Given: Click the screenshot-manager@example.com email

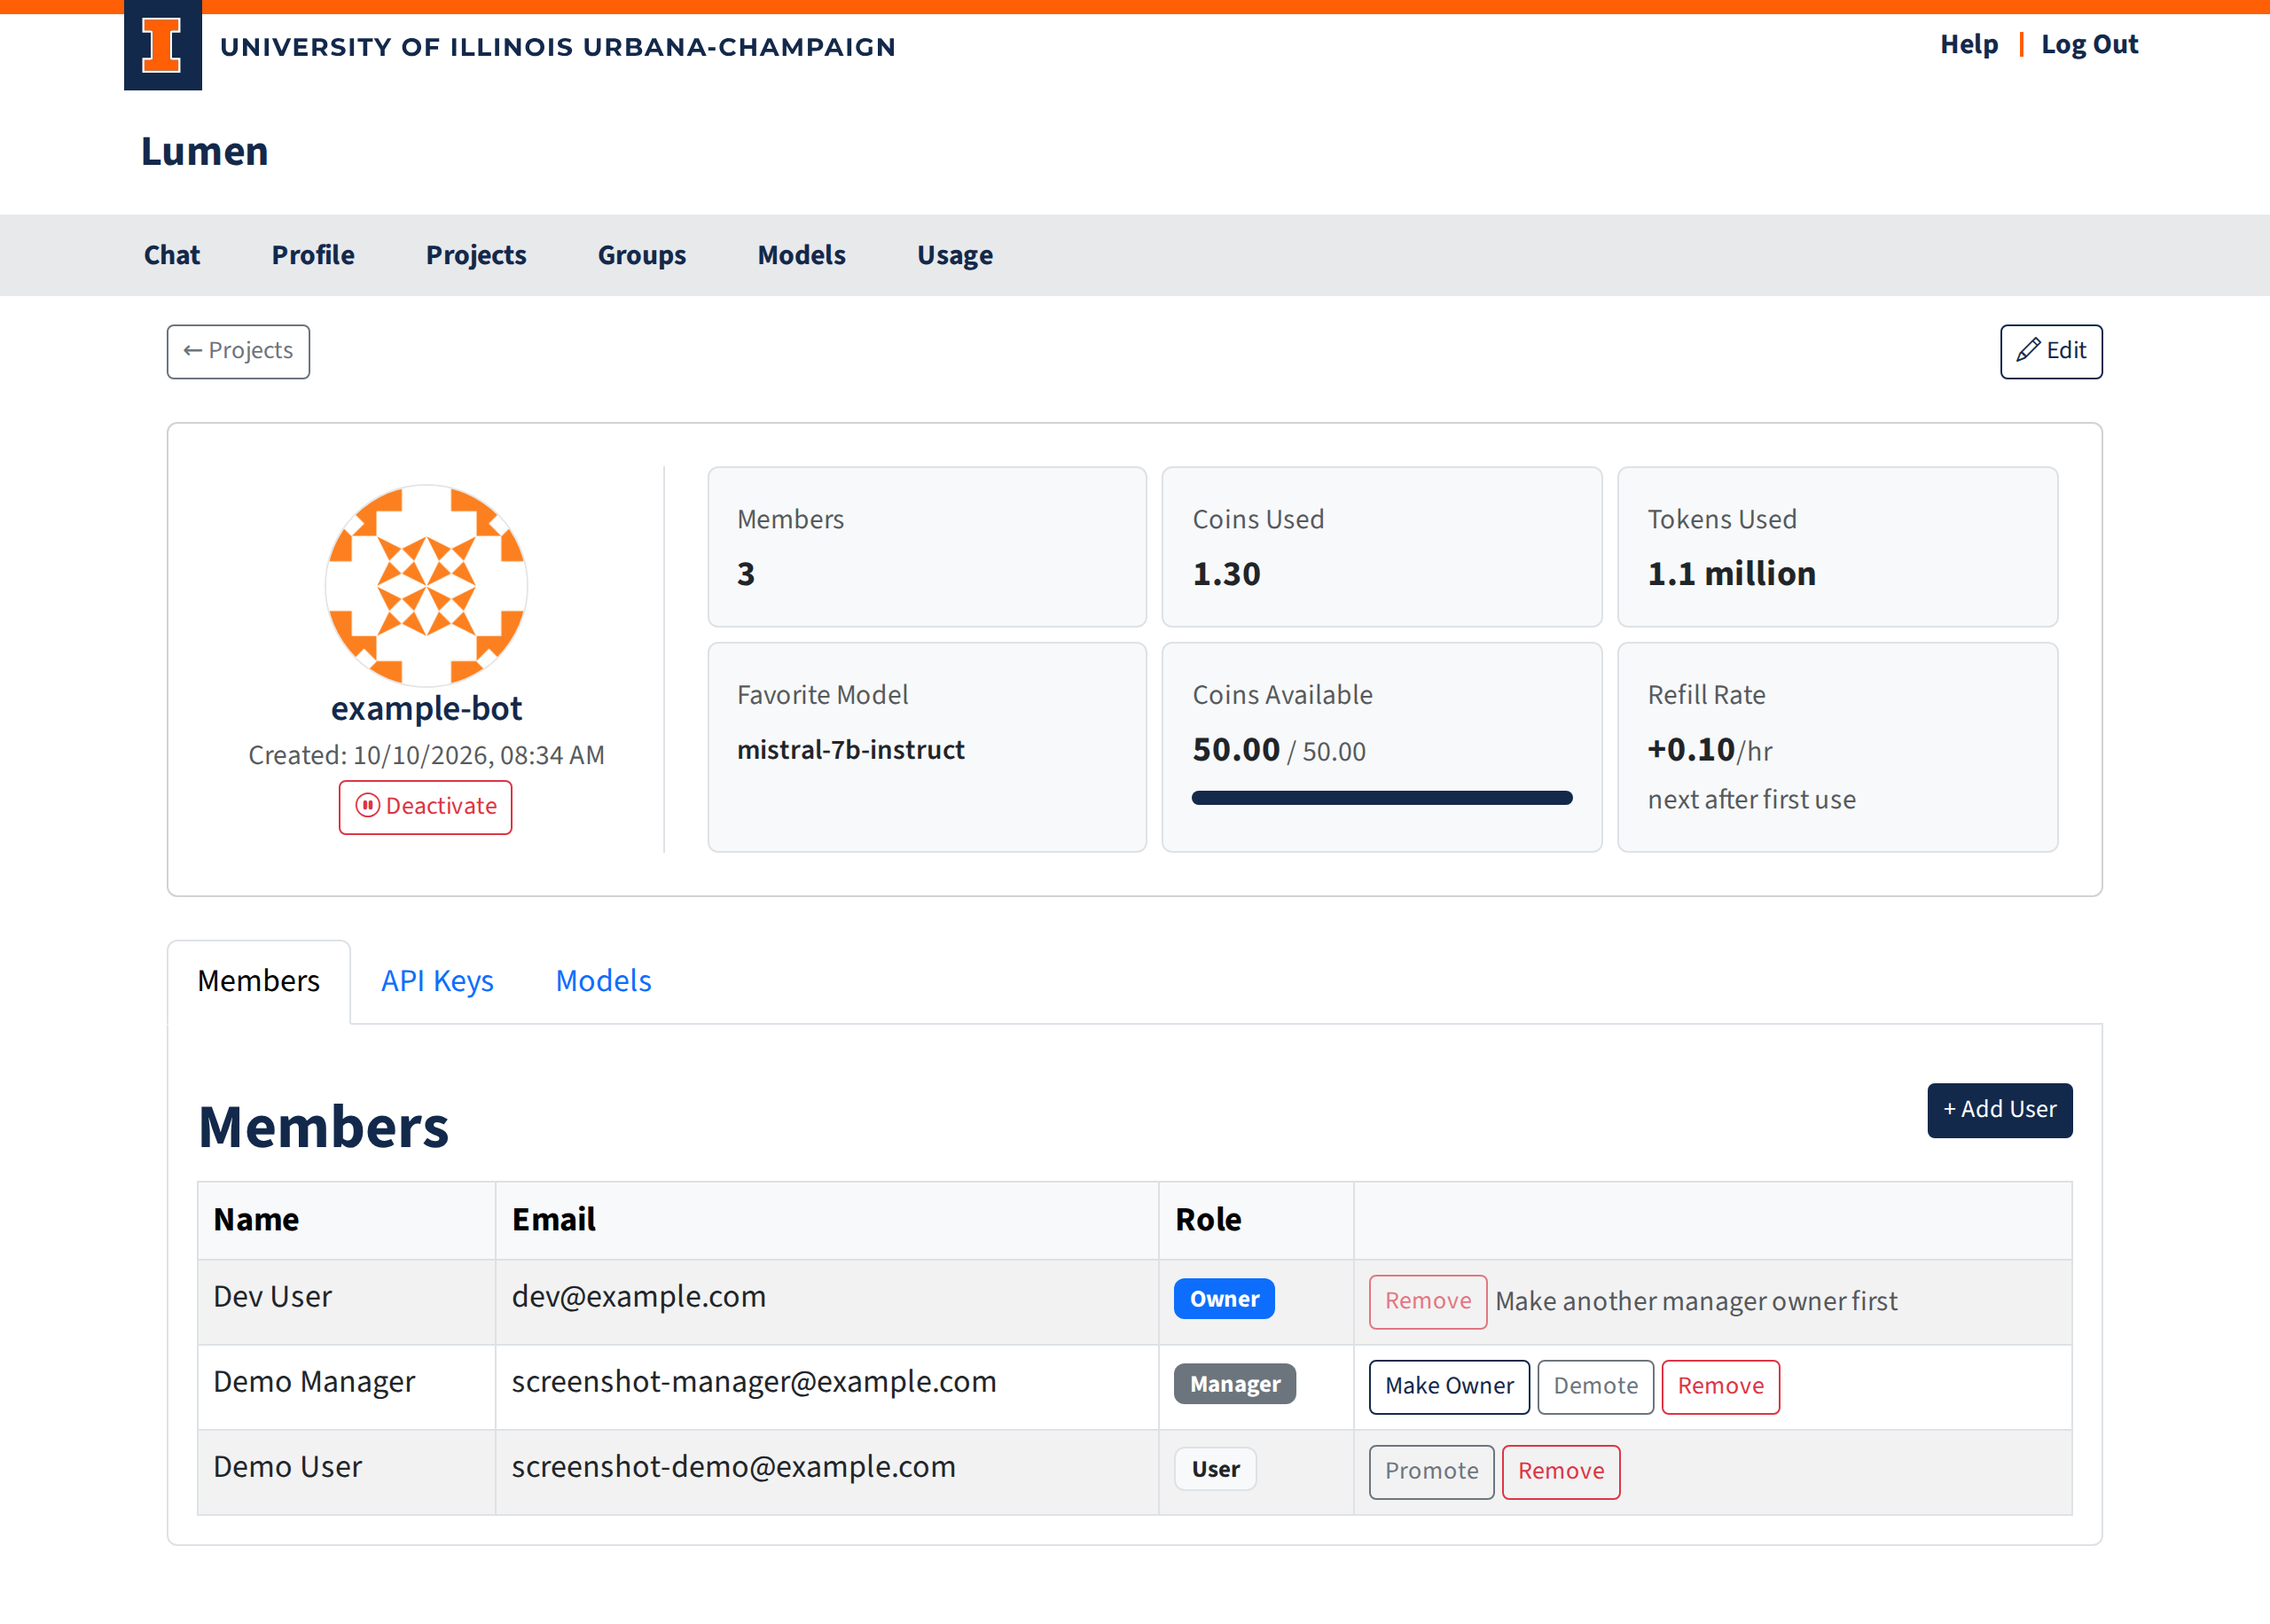Looking at the screenshot, I should point(753,1381).
